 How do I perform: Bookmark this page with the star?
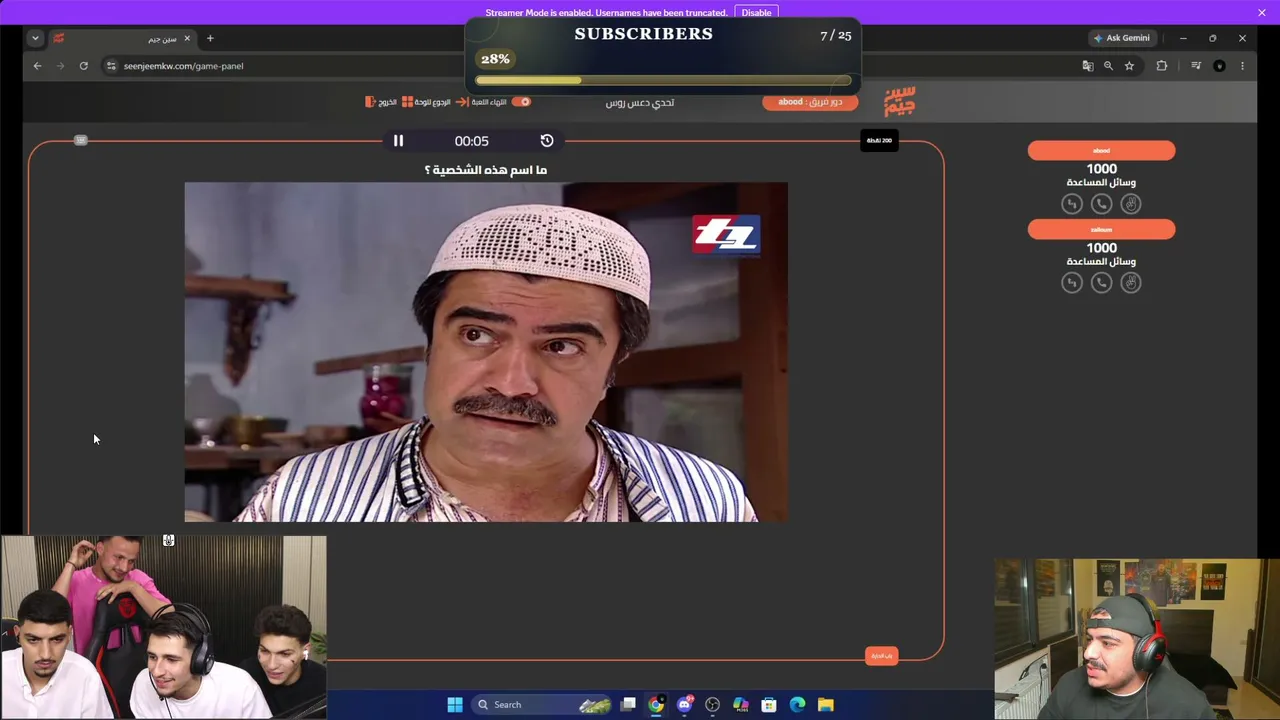1129,66
